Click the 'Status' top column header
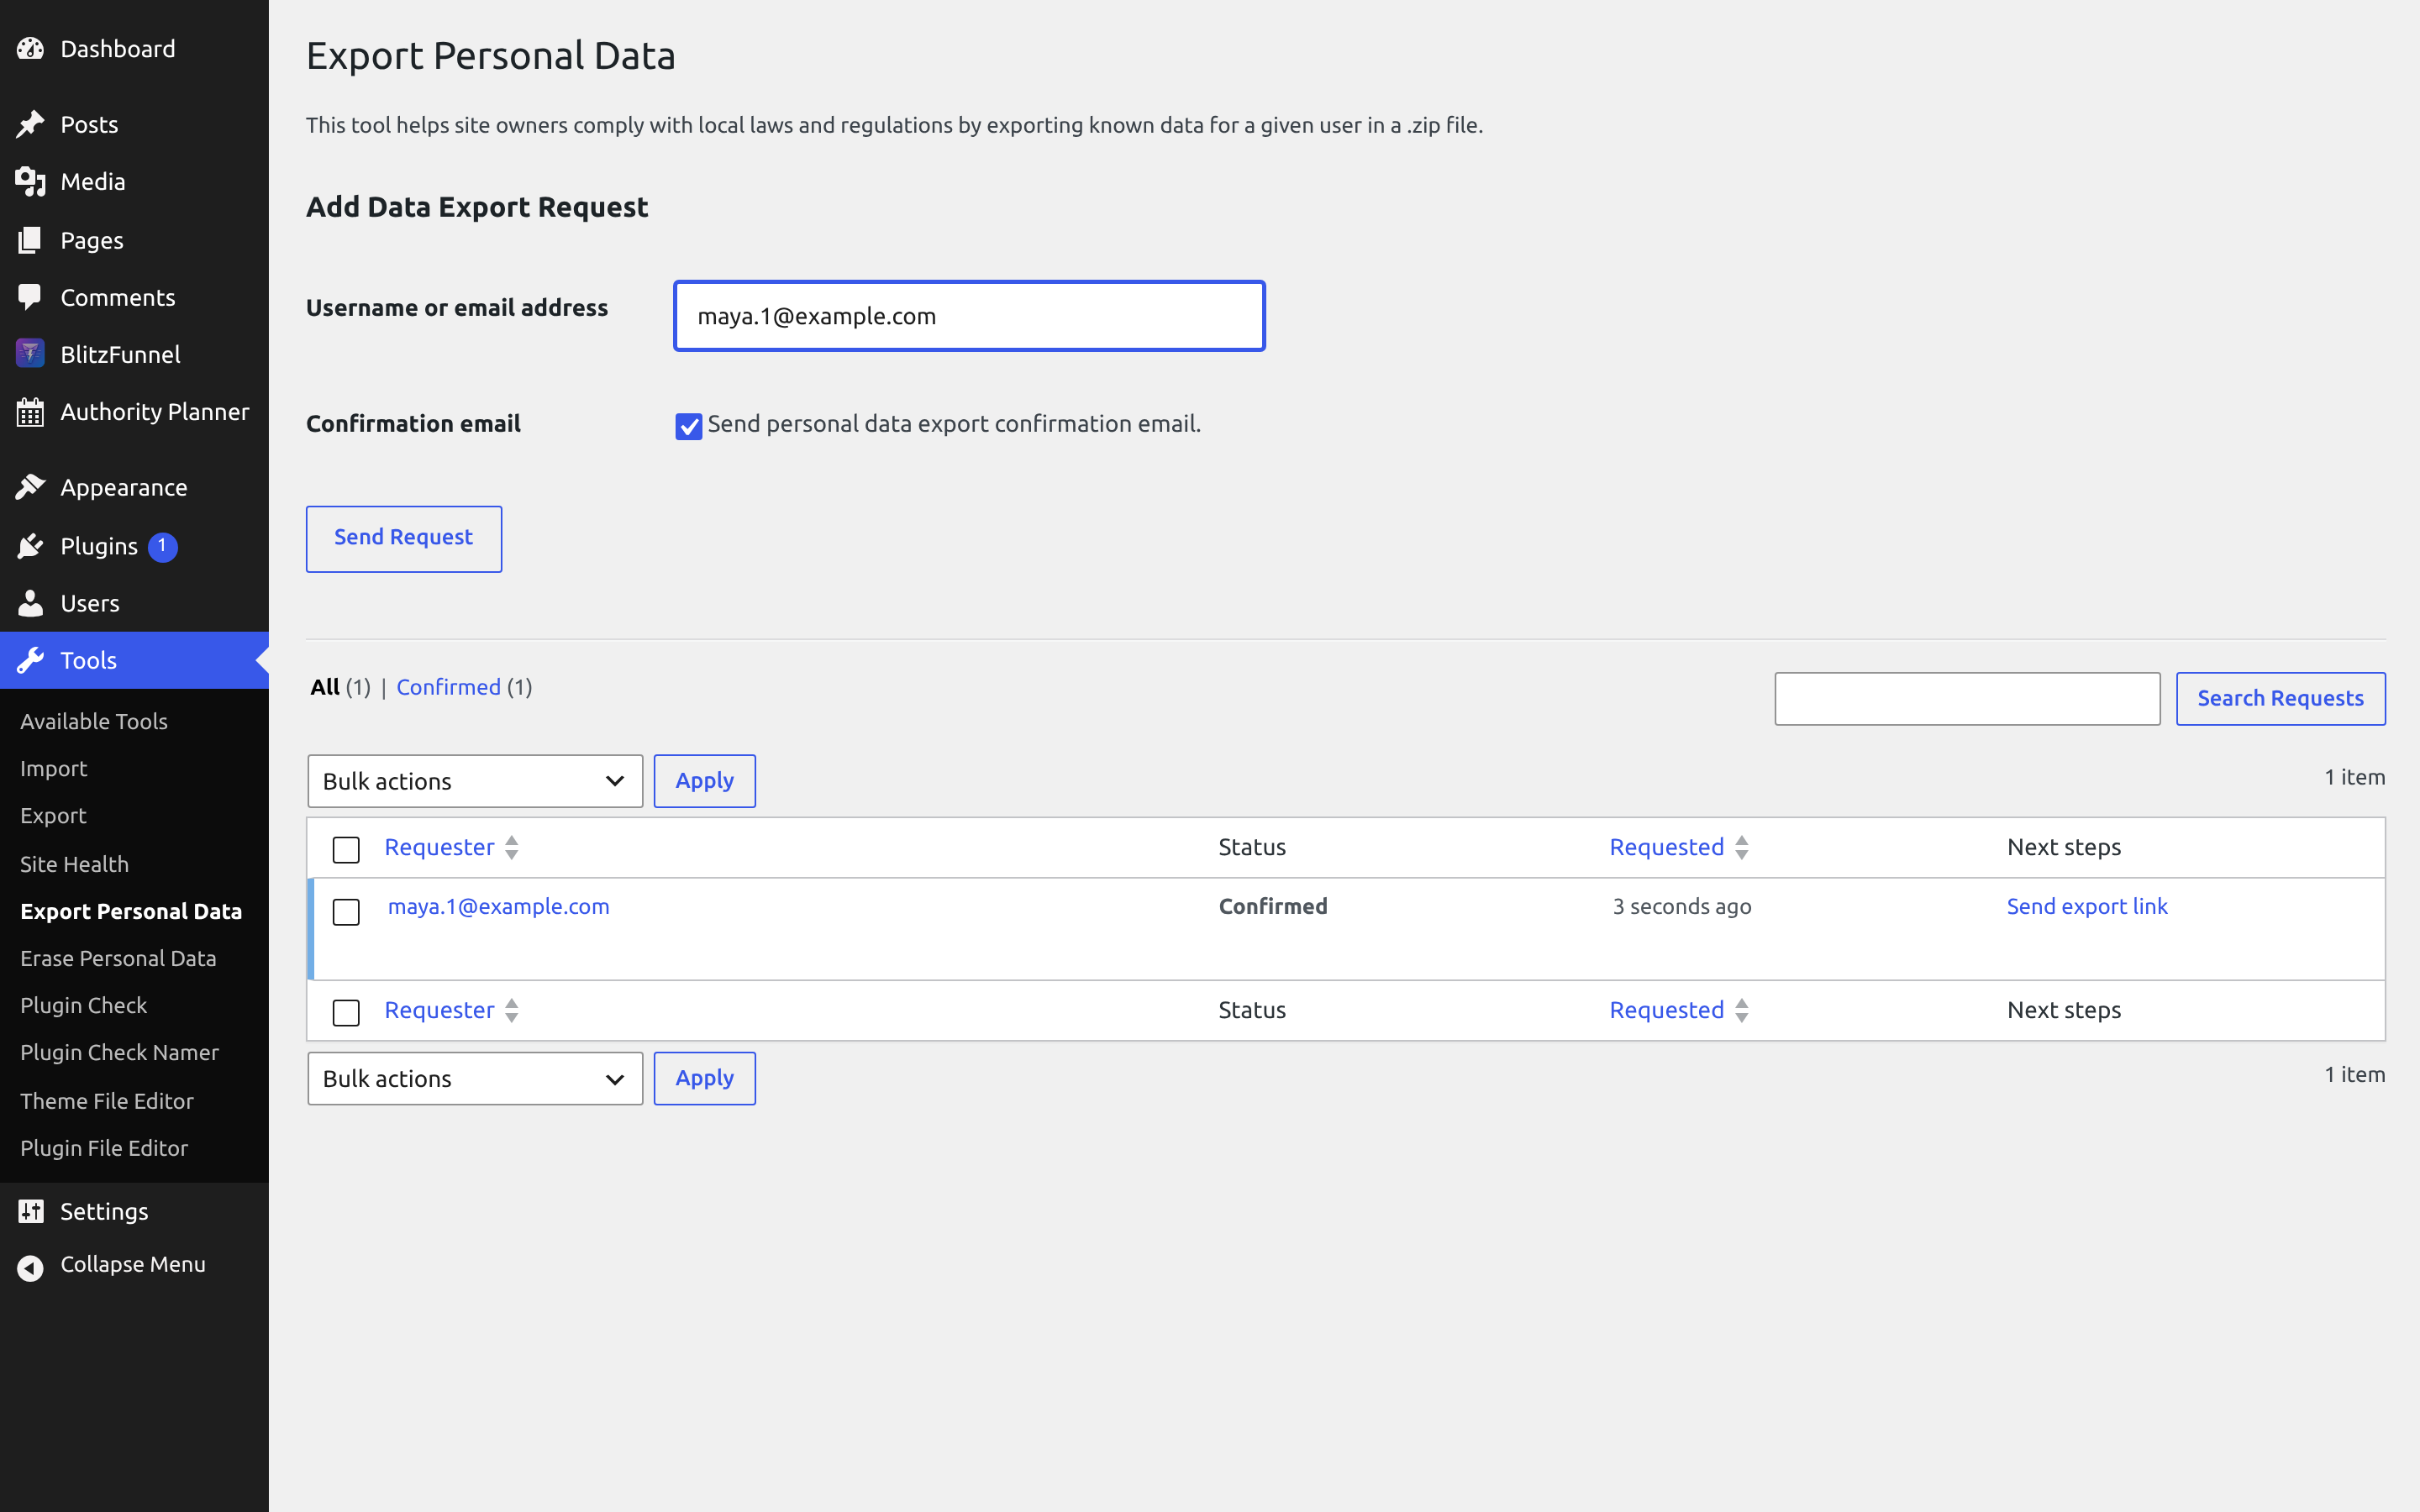This screenshot has height=1512, width=2420. [x=1252, y=847]
